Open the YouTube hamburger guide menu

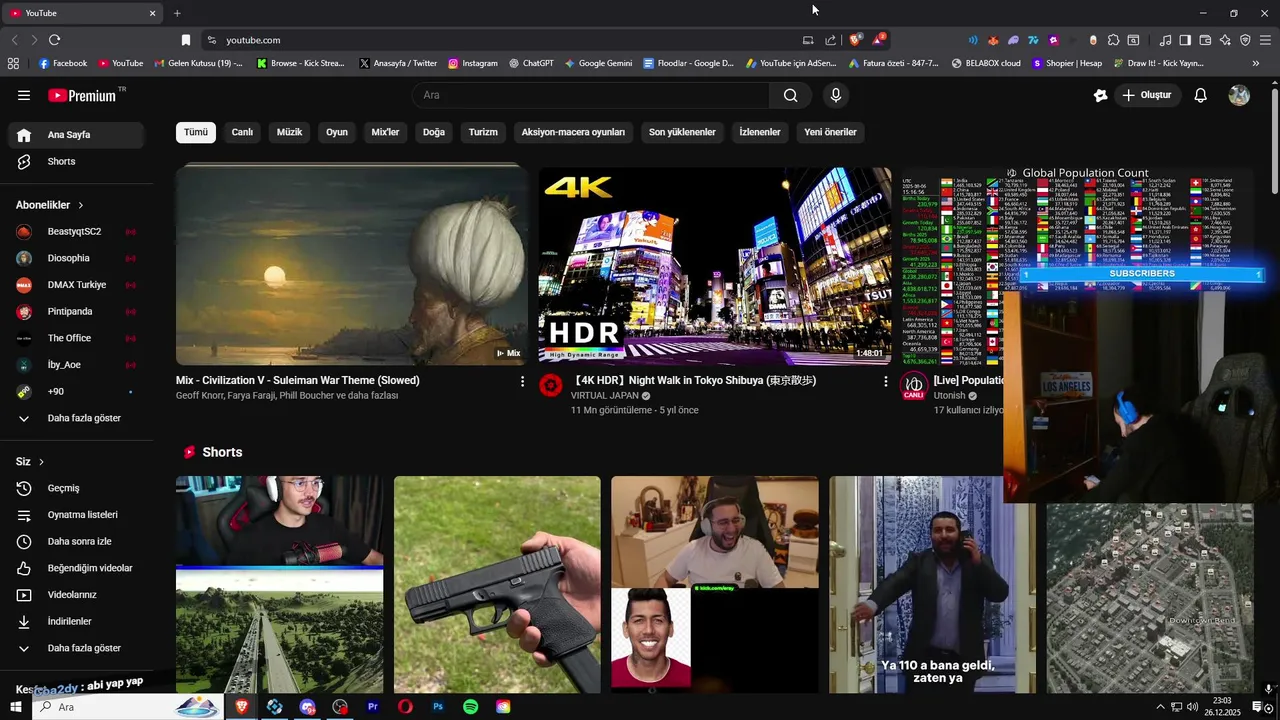click(24, 95)
